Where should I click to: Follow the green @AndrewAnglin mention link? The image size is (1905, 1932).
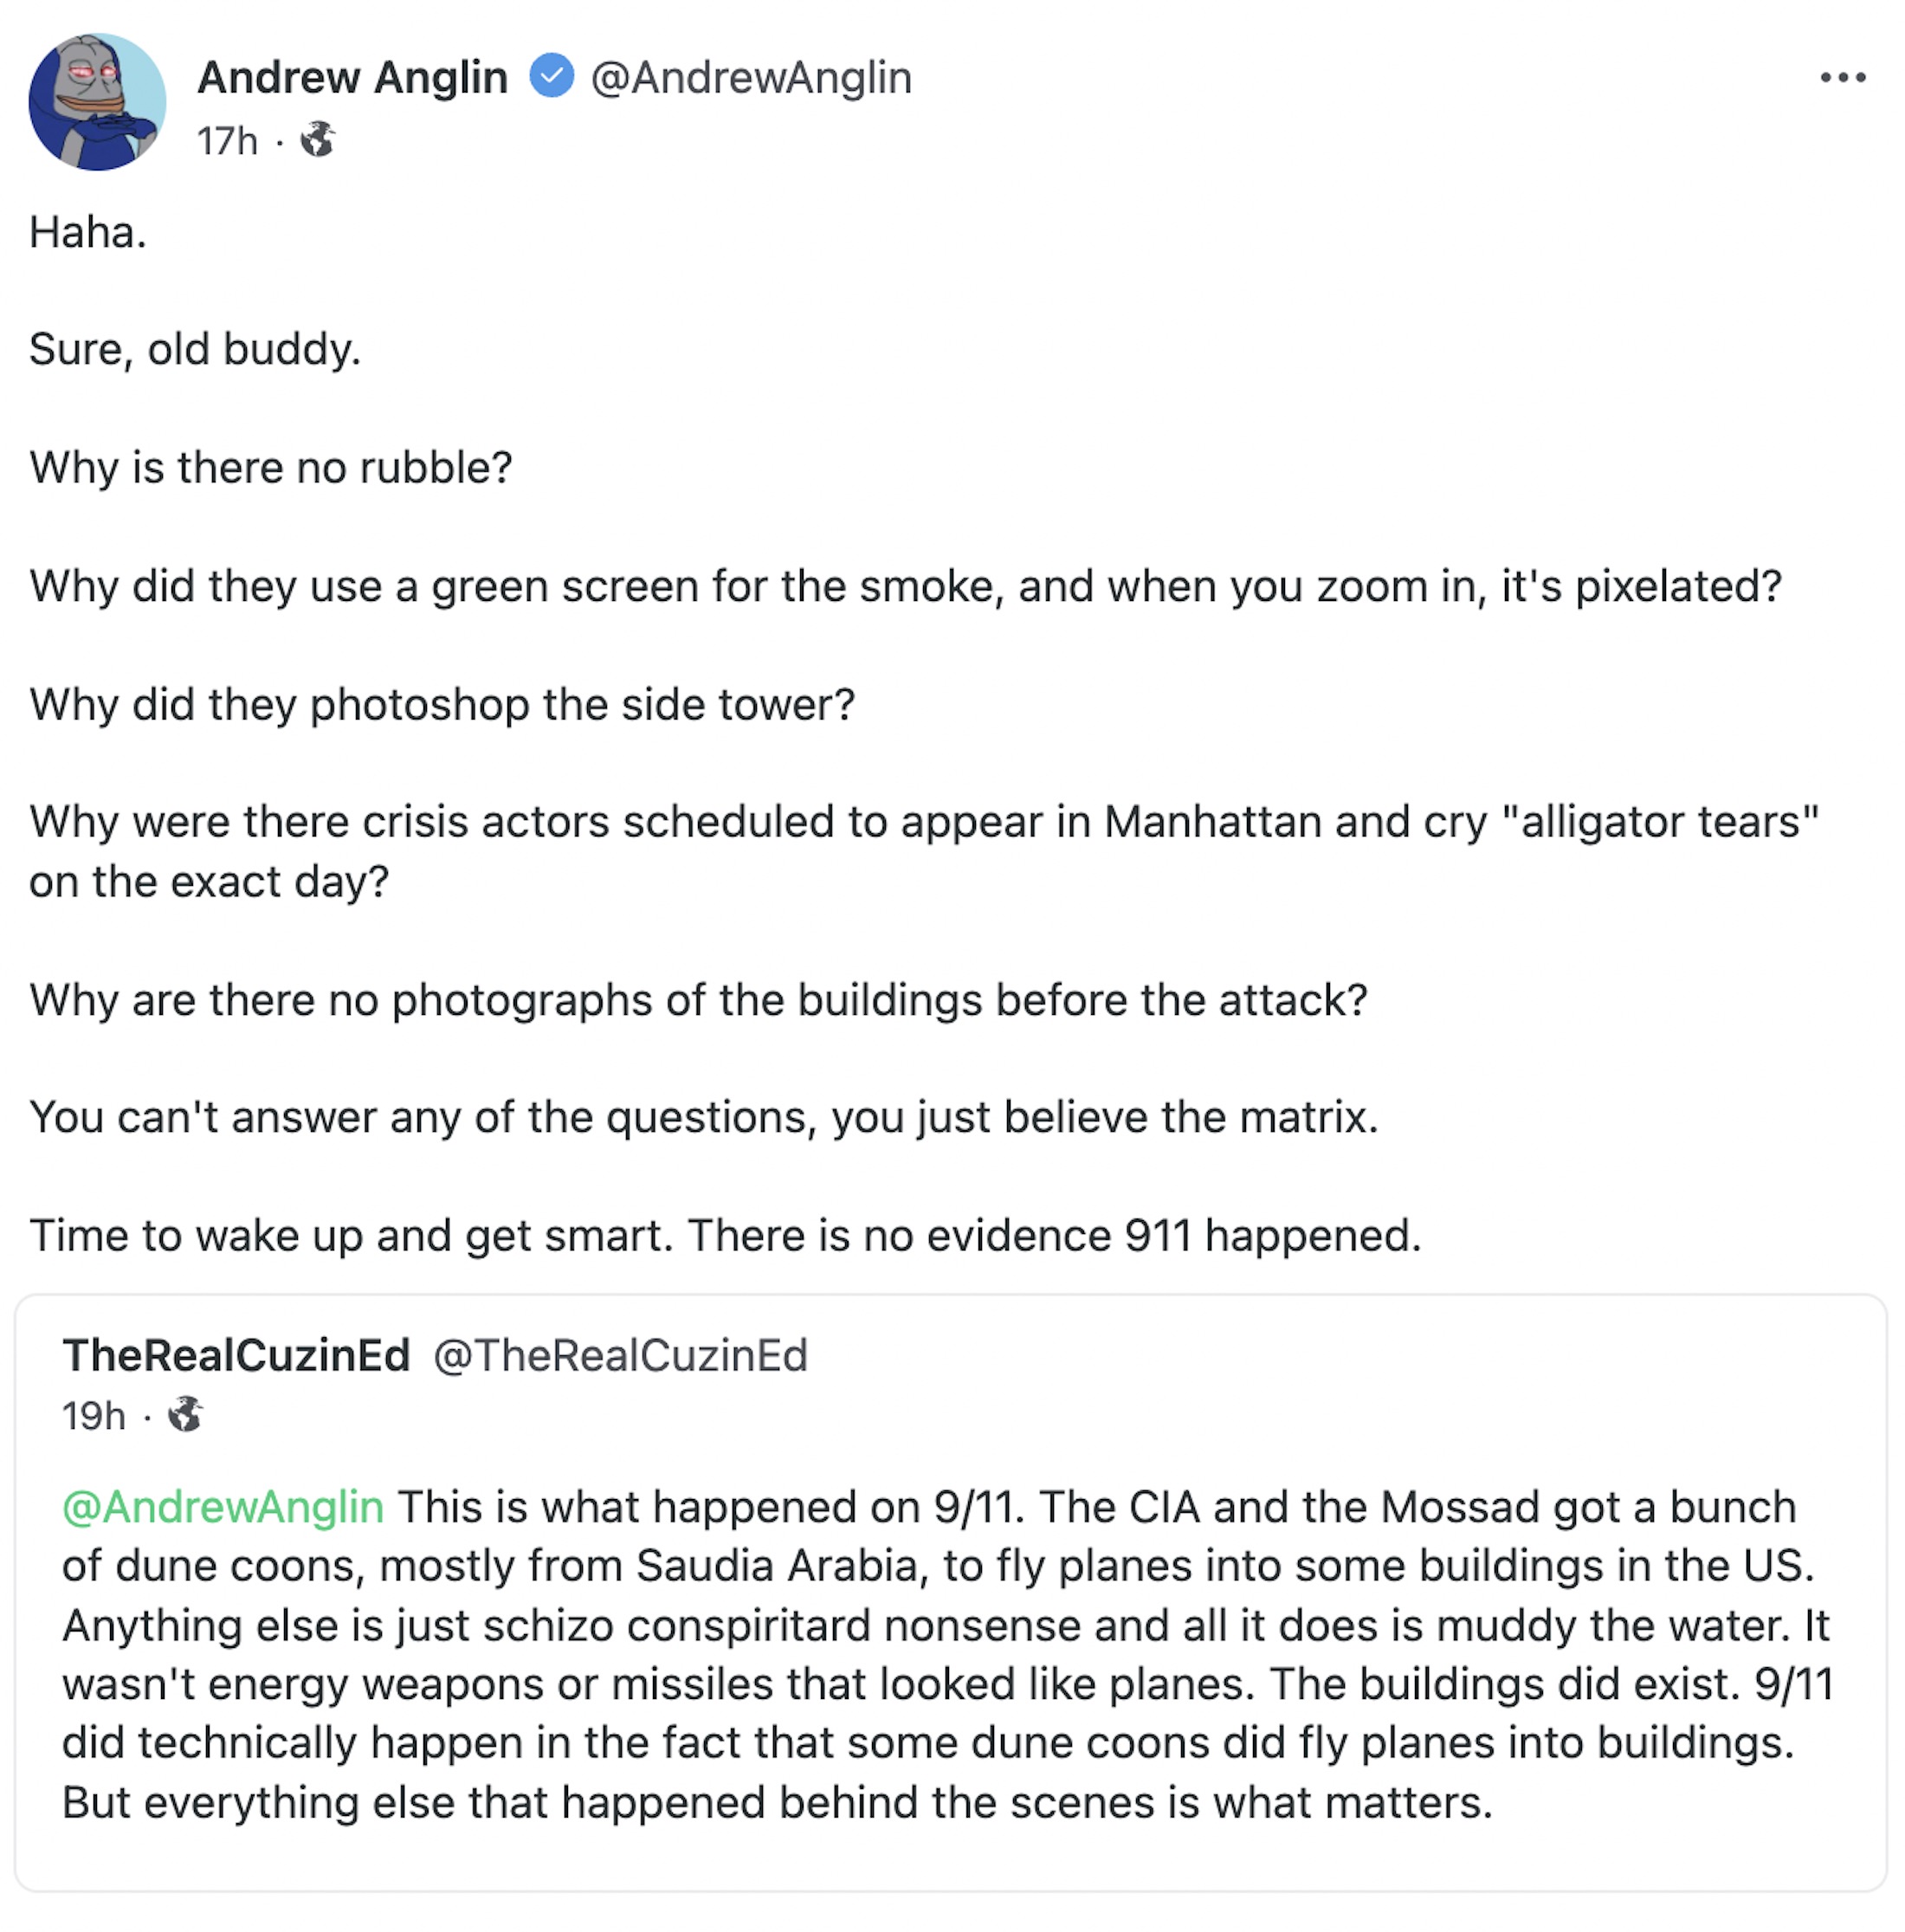click(x=223, y=1507)
